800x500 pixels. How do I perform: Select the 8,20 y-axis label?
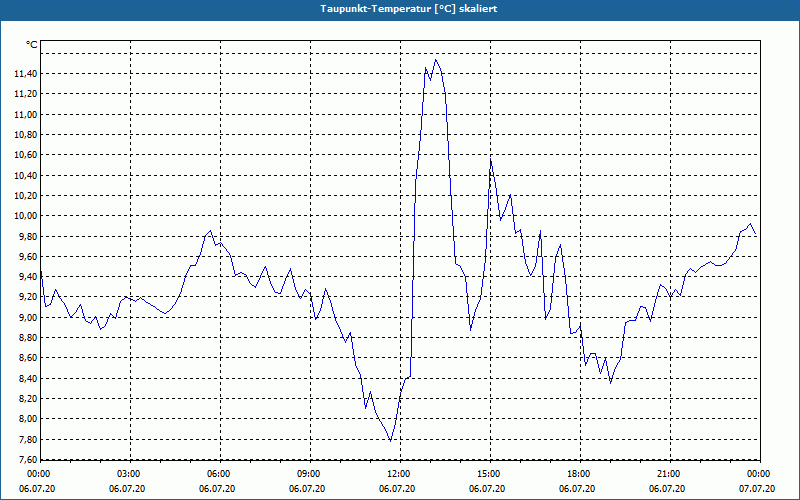click(28, 398)
